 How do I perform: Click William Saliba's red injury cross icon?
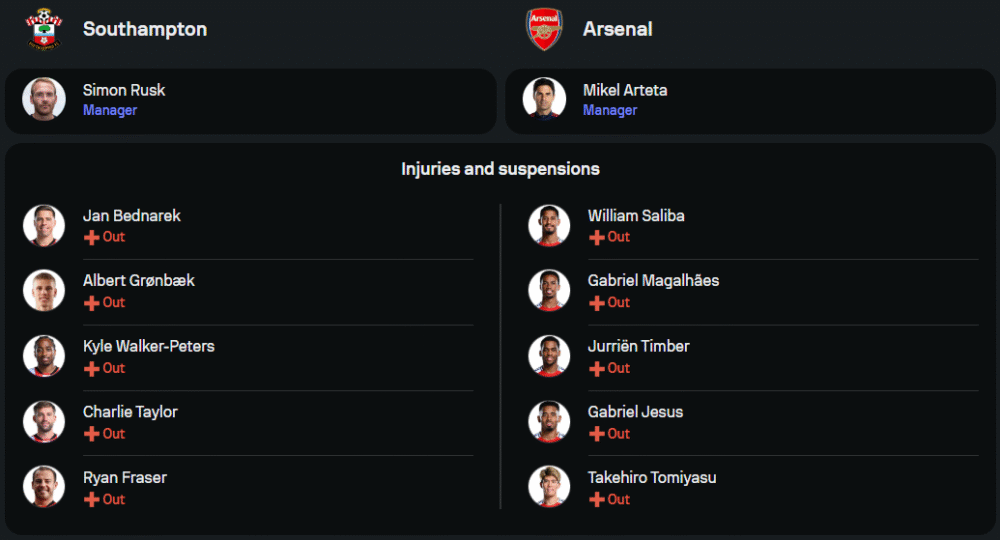pos(597,237)
